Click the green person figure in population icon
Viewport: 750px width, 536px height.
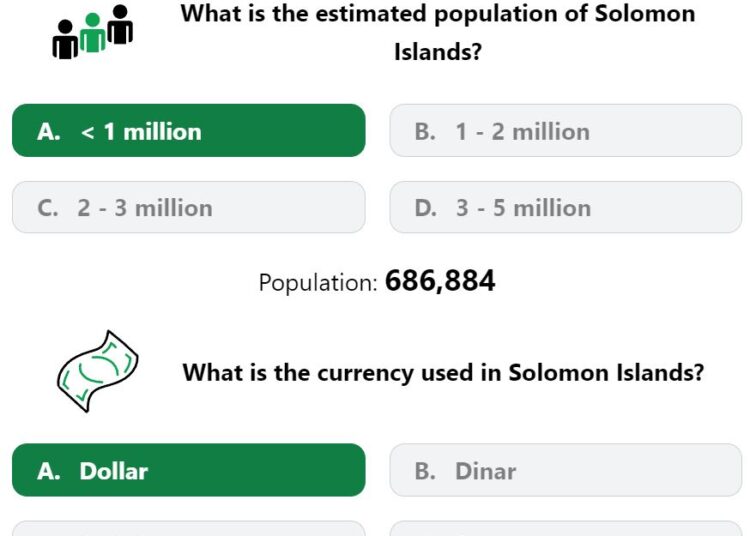pyautogui.click(x=92, y=33)
